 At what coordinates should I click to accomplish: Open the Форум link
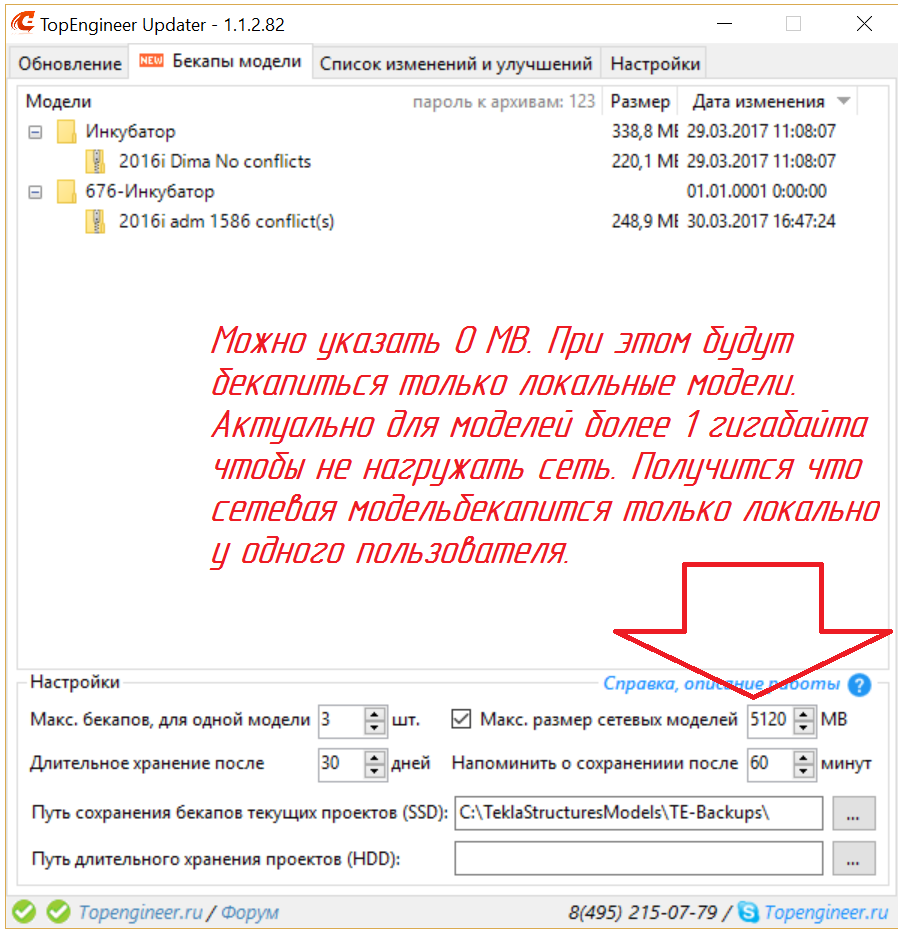[250, 913]
